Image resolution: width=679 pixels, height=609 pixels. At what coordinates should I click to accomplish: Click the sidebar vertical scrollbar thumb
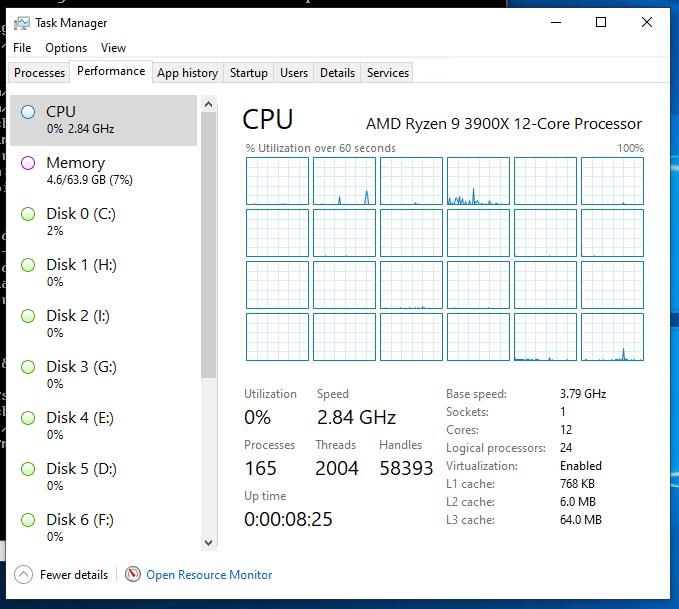[209, 245]
